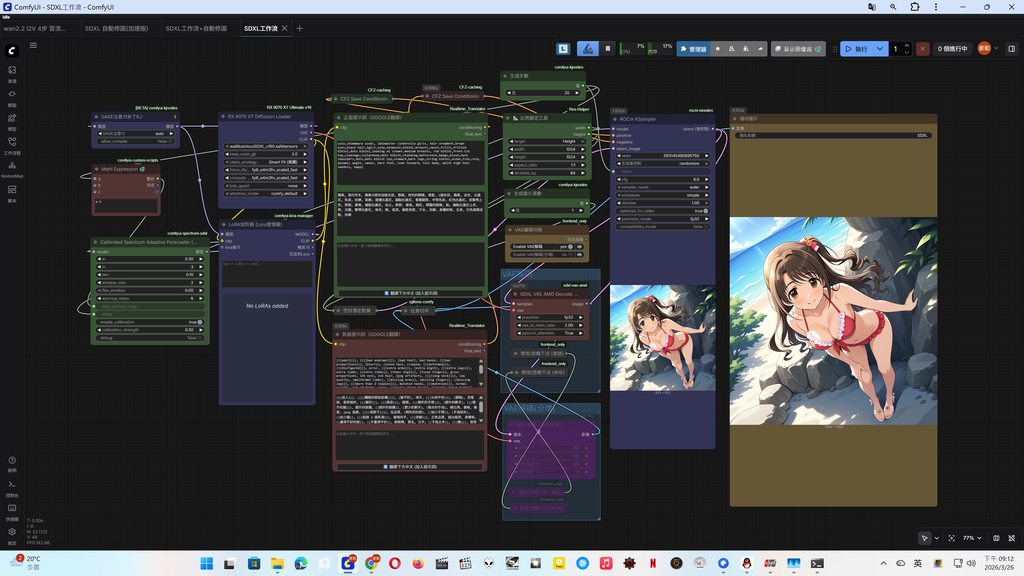
Task: Open the 77% zoom level dropdown
Action: click(972, 538)
